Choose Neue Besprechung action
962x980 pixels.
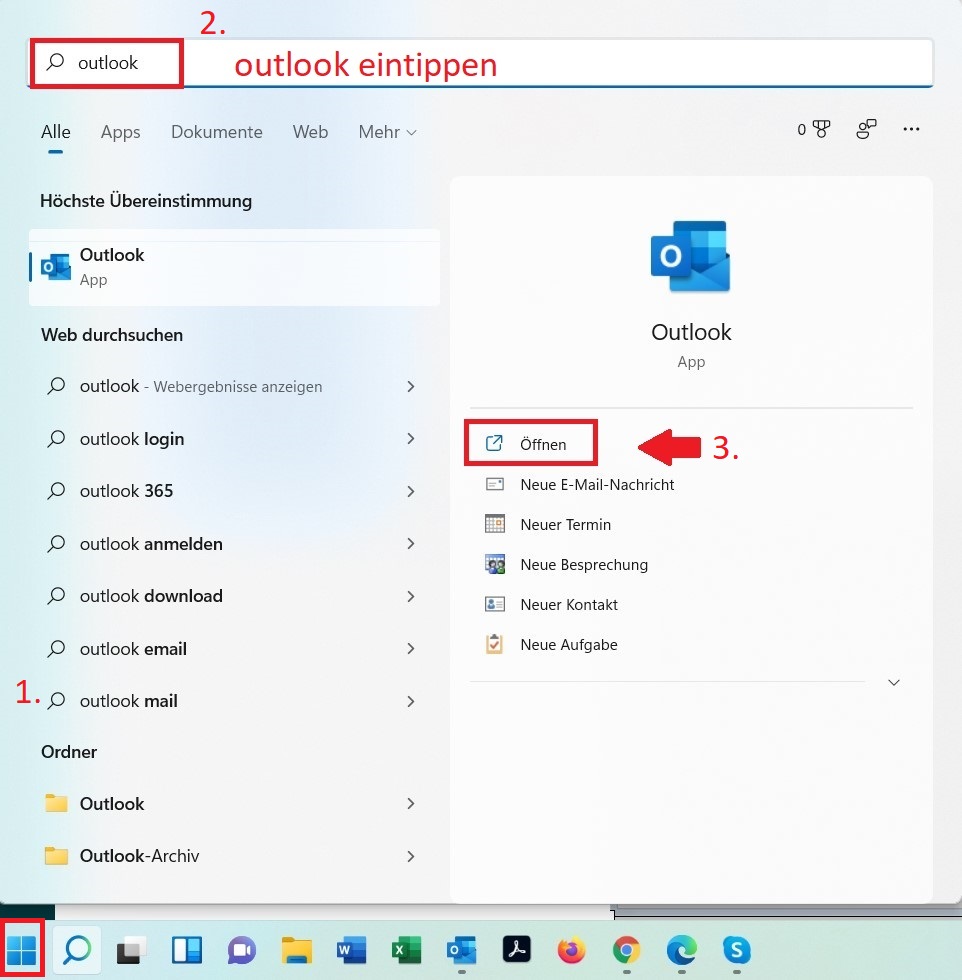584,564
